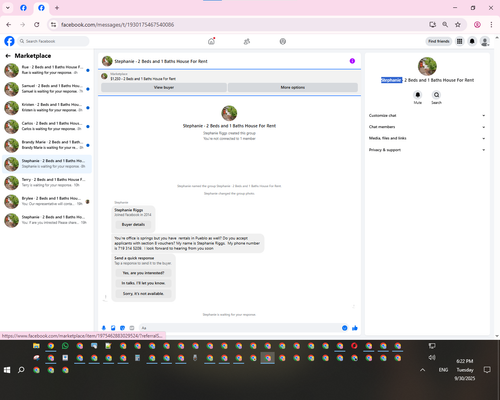Viewport: 500px width, 400px height.
Task: Expand the Customize chat section
Action: [427, 115]
